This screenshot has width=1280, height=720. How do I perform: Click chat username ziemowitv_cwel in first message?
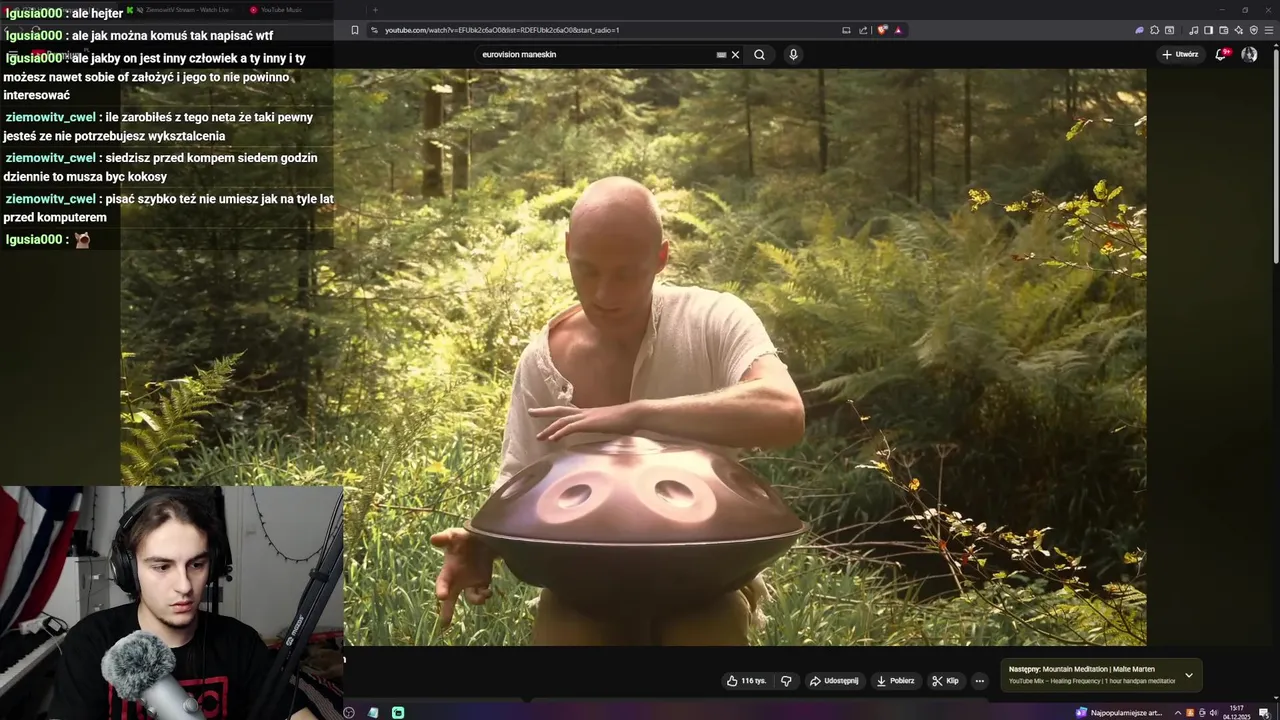[x=51, y=117]
